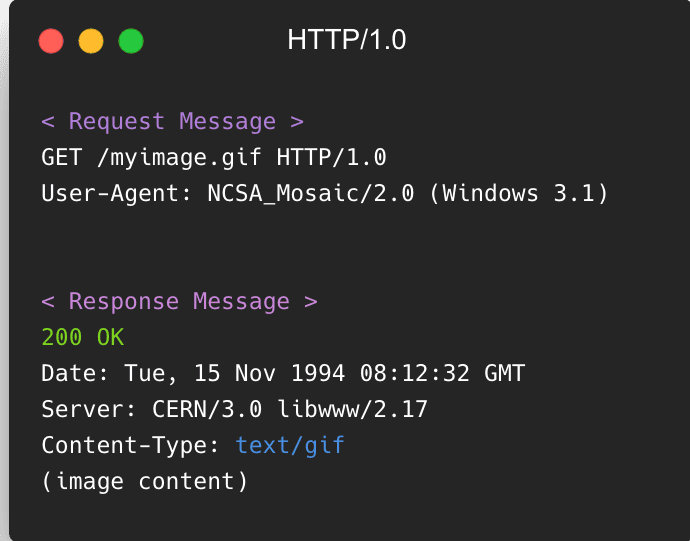
Task: Click the (image content) line
Action: pos(145,482)
